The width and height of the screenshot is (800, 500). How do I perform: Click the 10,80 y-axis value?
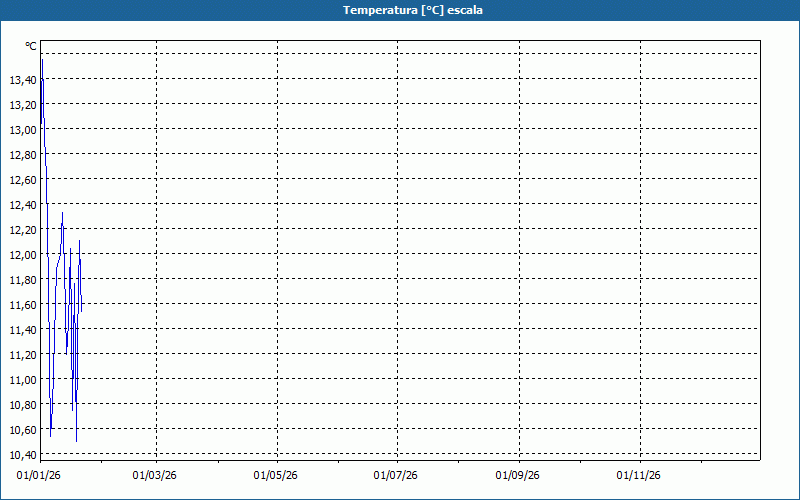[x=23, y=405]
